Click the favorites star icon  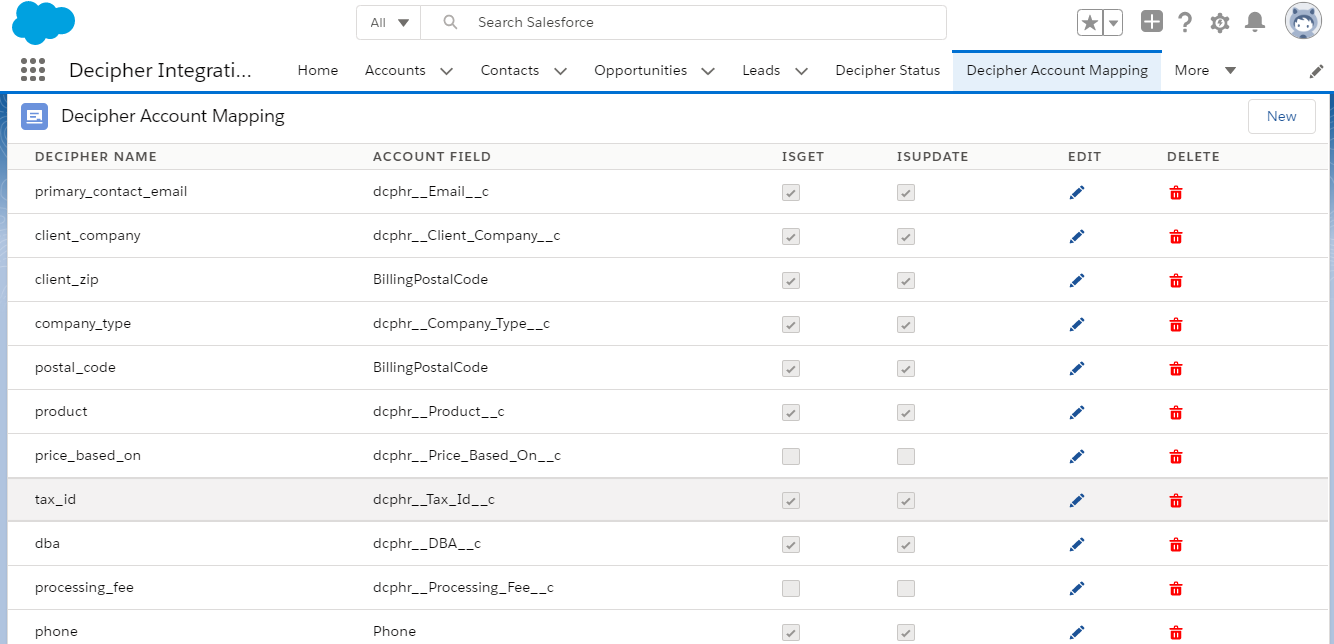click(1089, 21)
